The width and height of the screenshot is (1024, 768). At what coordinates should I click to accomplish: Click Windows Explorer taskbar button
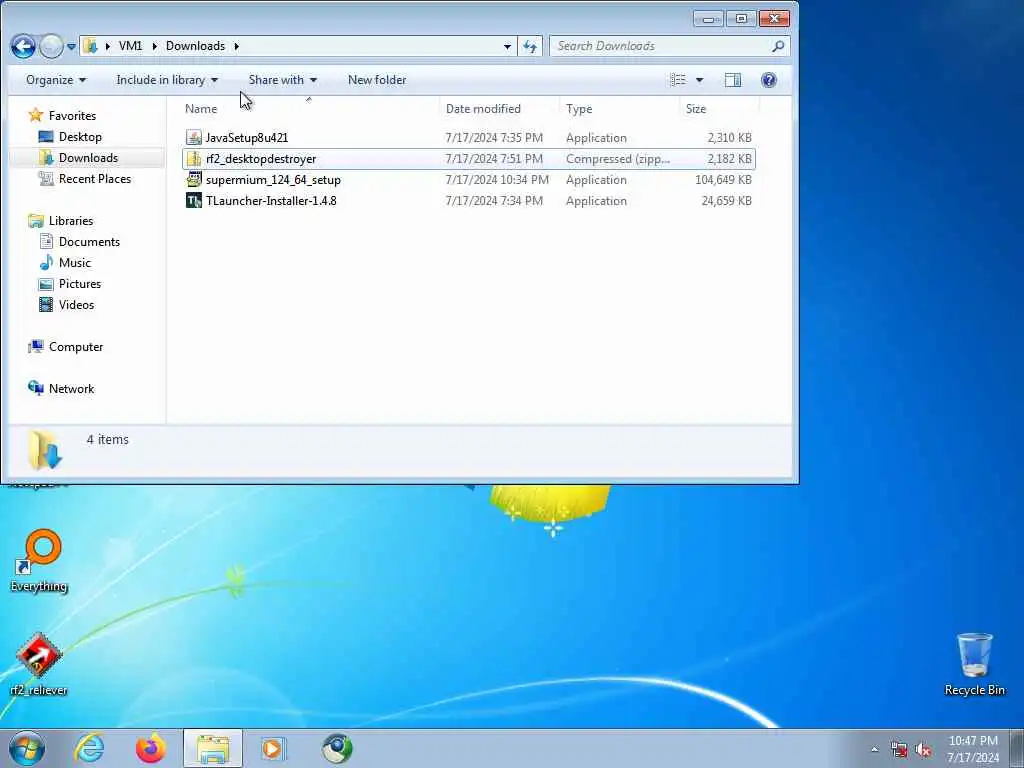(x=213, y=748)
